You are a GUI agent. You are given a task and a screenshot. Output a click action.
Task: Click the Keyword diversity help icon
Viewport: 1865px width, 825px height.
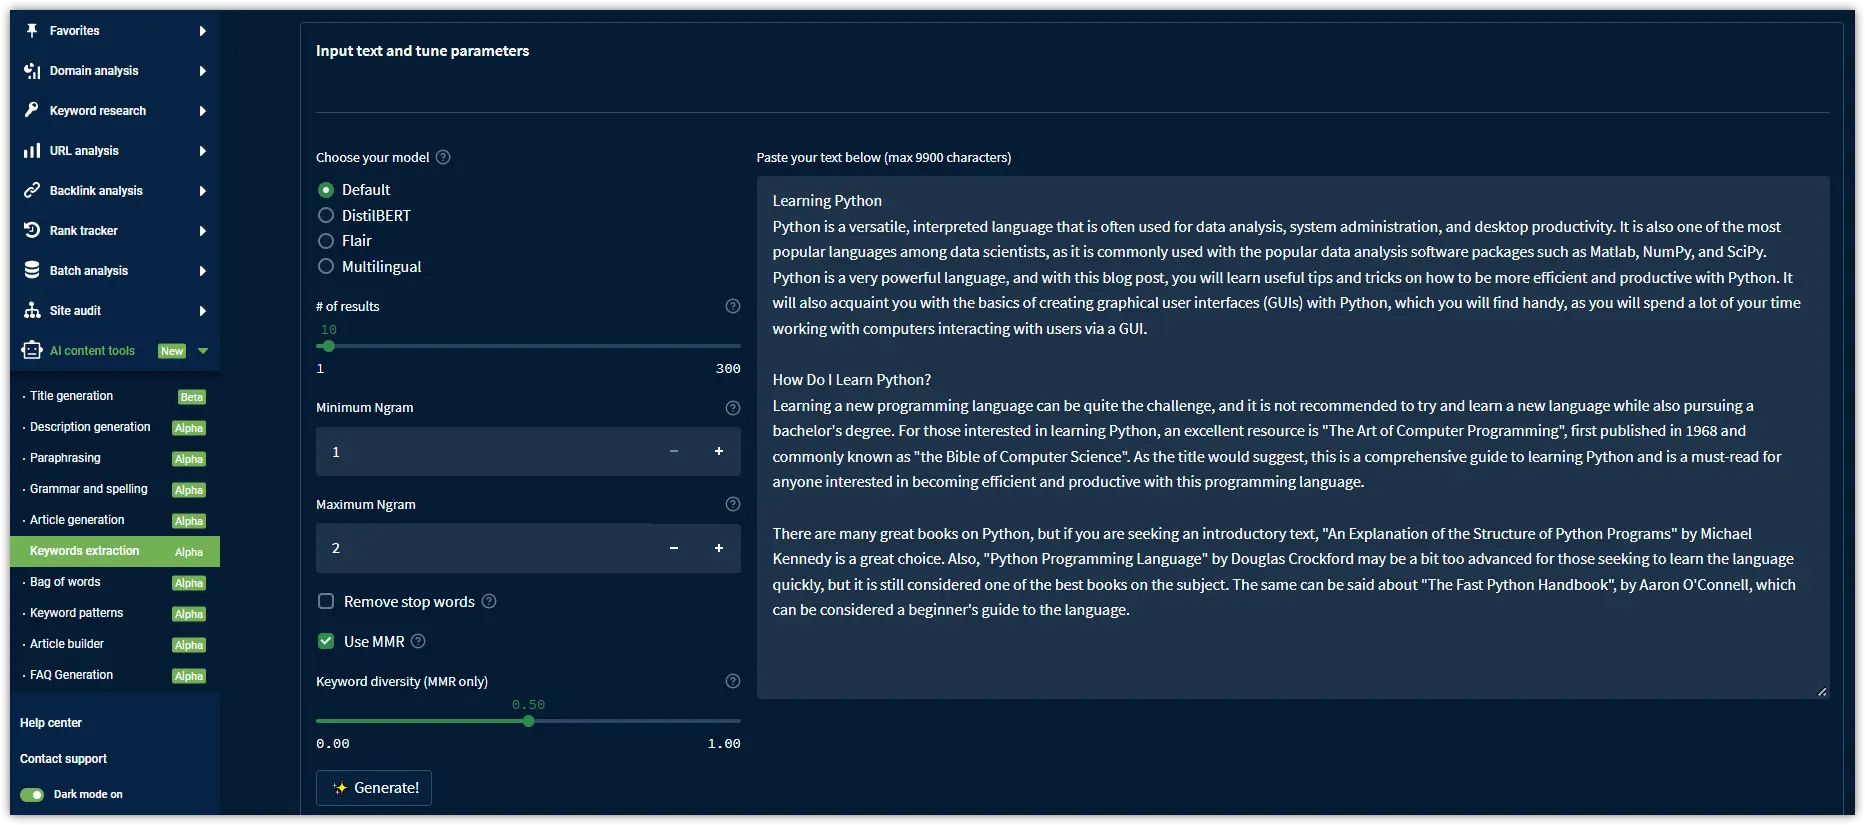pos(732,681)
